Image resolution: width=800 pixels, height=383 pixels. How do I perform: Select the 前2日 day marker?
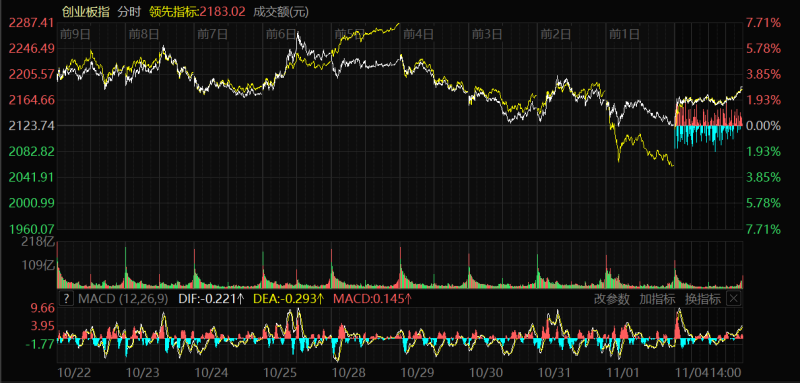point(556,34)
